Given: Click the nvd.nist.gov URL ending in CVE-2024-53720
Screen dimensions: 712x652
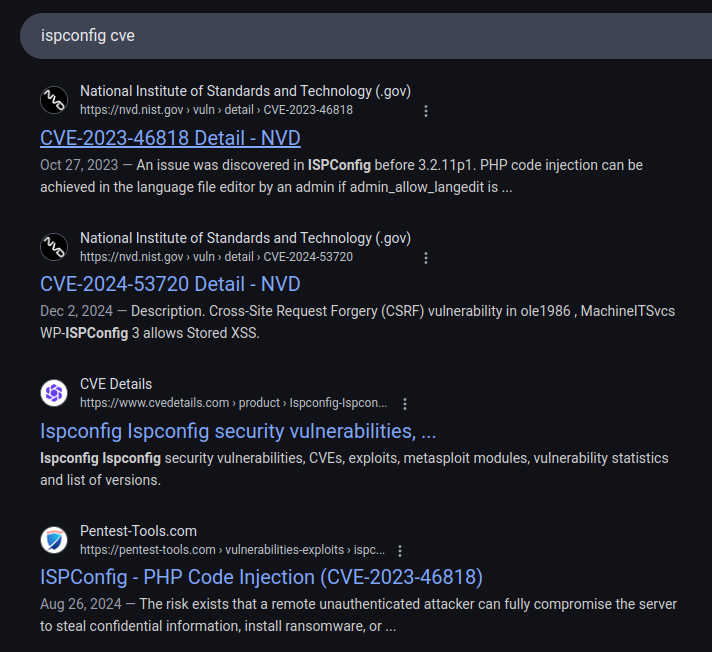Looking at the screenshot, I should 216,257.
